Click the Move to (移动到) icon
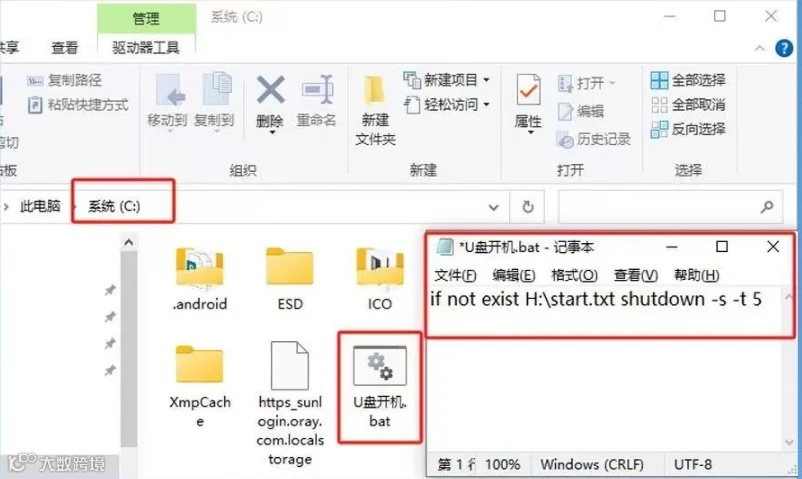 click(x=168, y=90)
